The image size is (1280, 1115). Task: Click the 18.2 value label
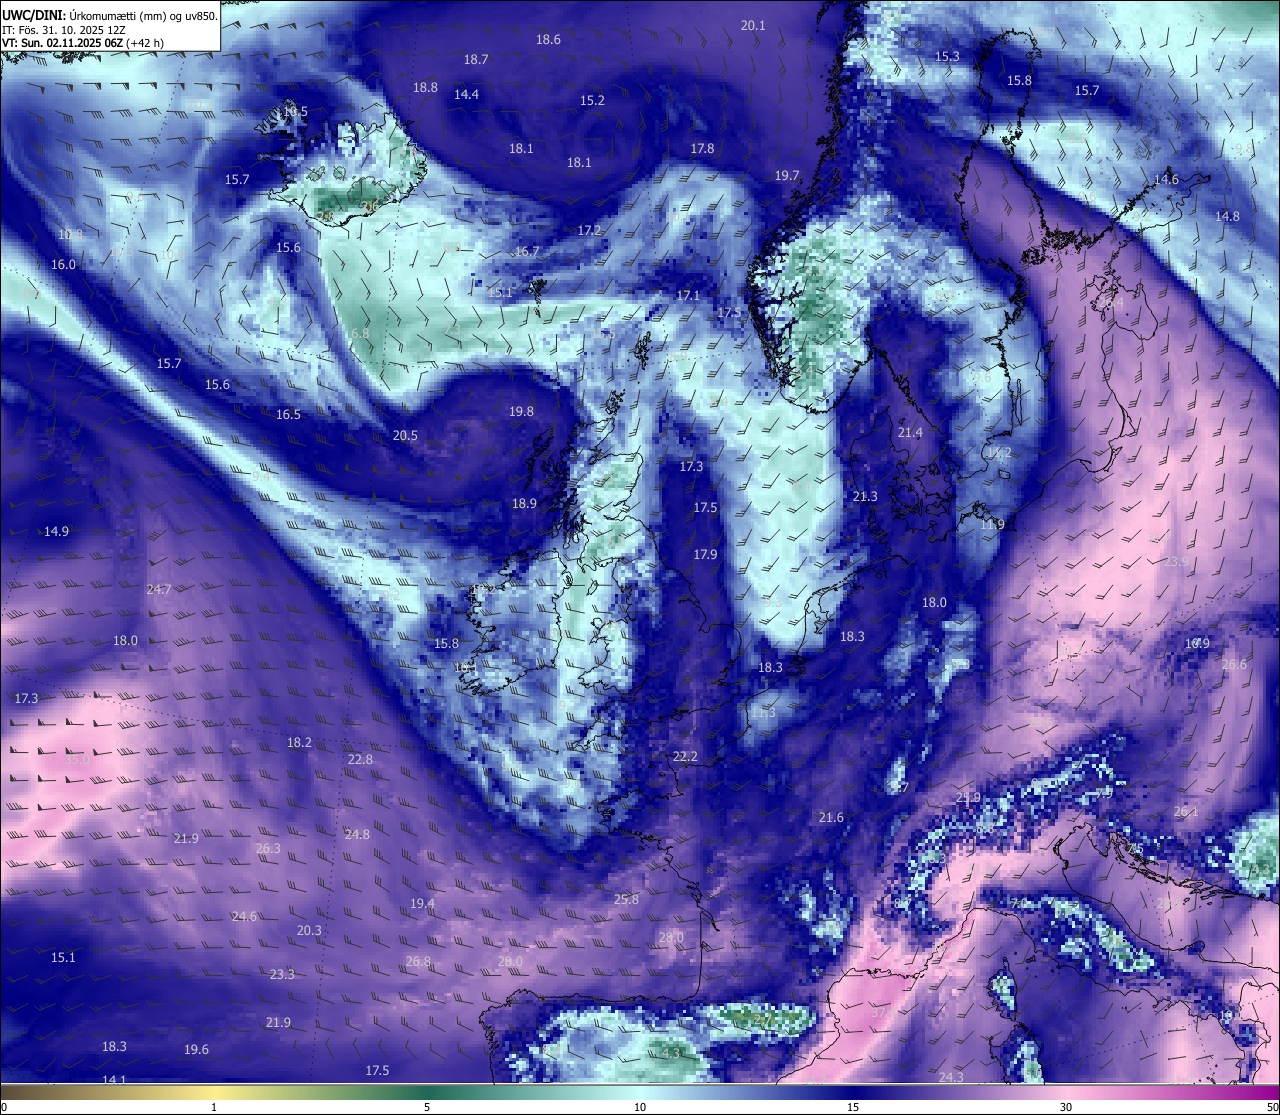click(x=299, y=743)
